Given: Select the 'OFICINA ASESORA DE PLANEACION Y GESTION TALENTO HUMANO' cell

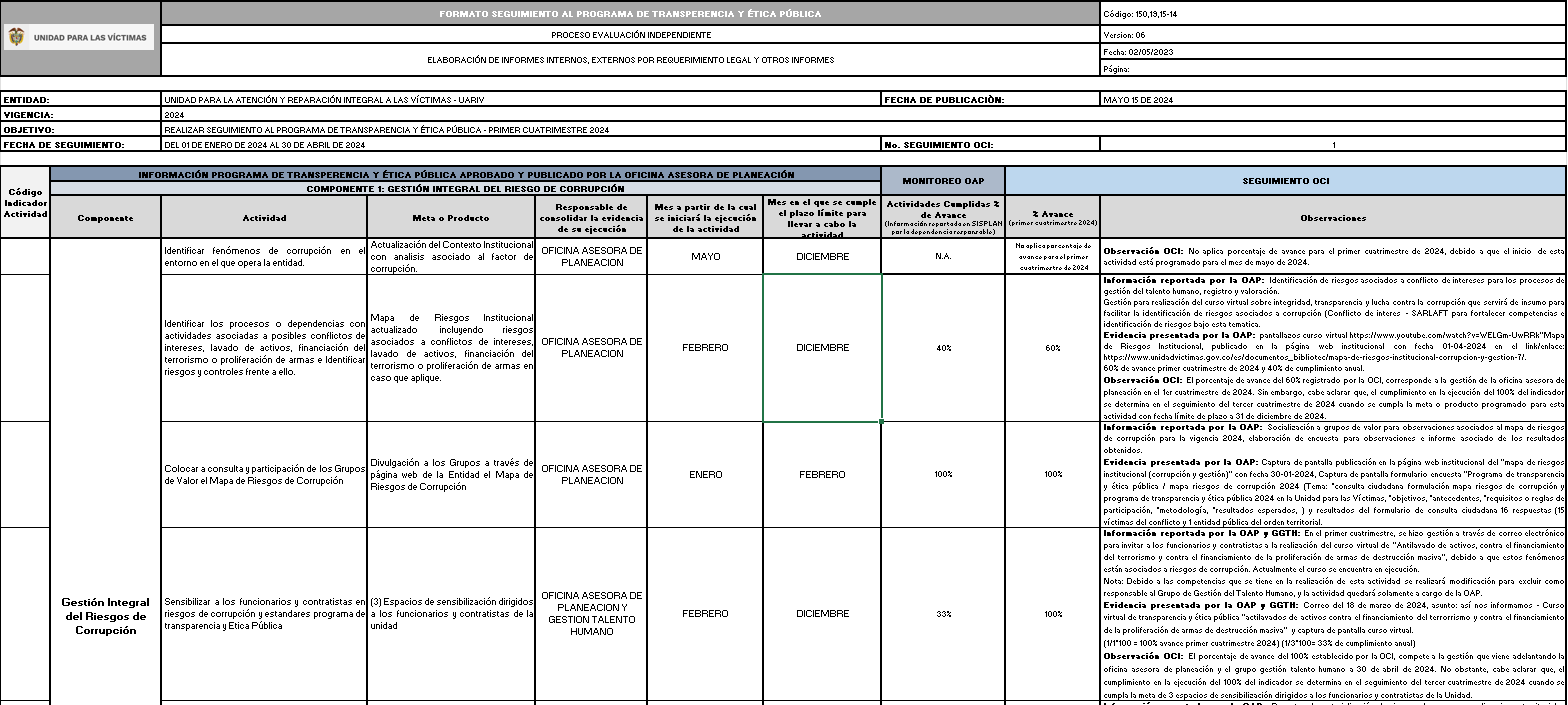Looking at the screenshot, I should pyautogui.click(x=591, y=614).
